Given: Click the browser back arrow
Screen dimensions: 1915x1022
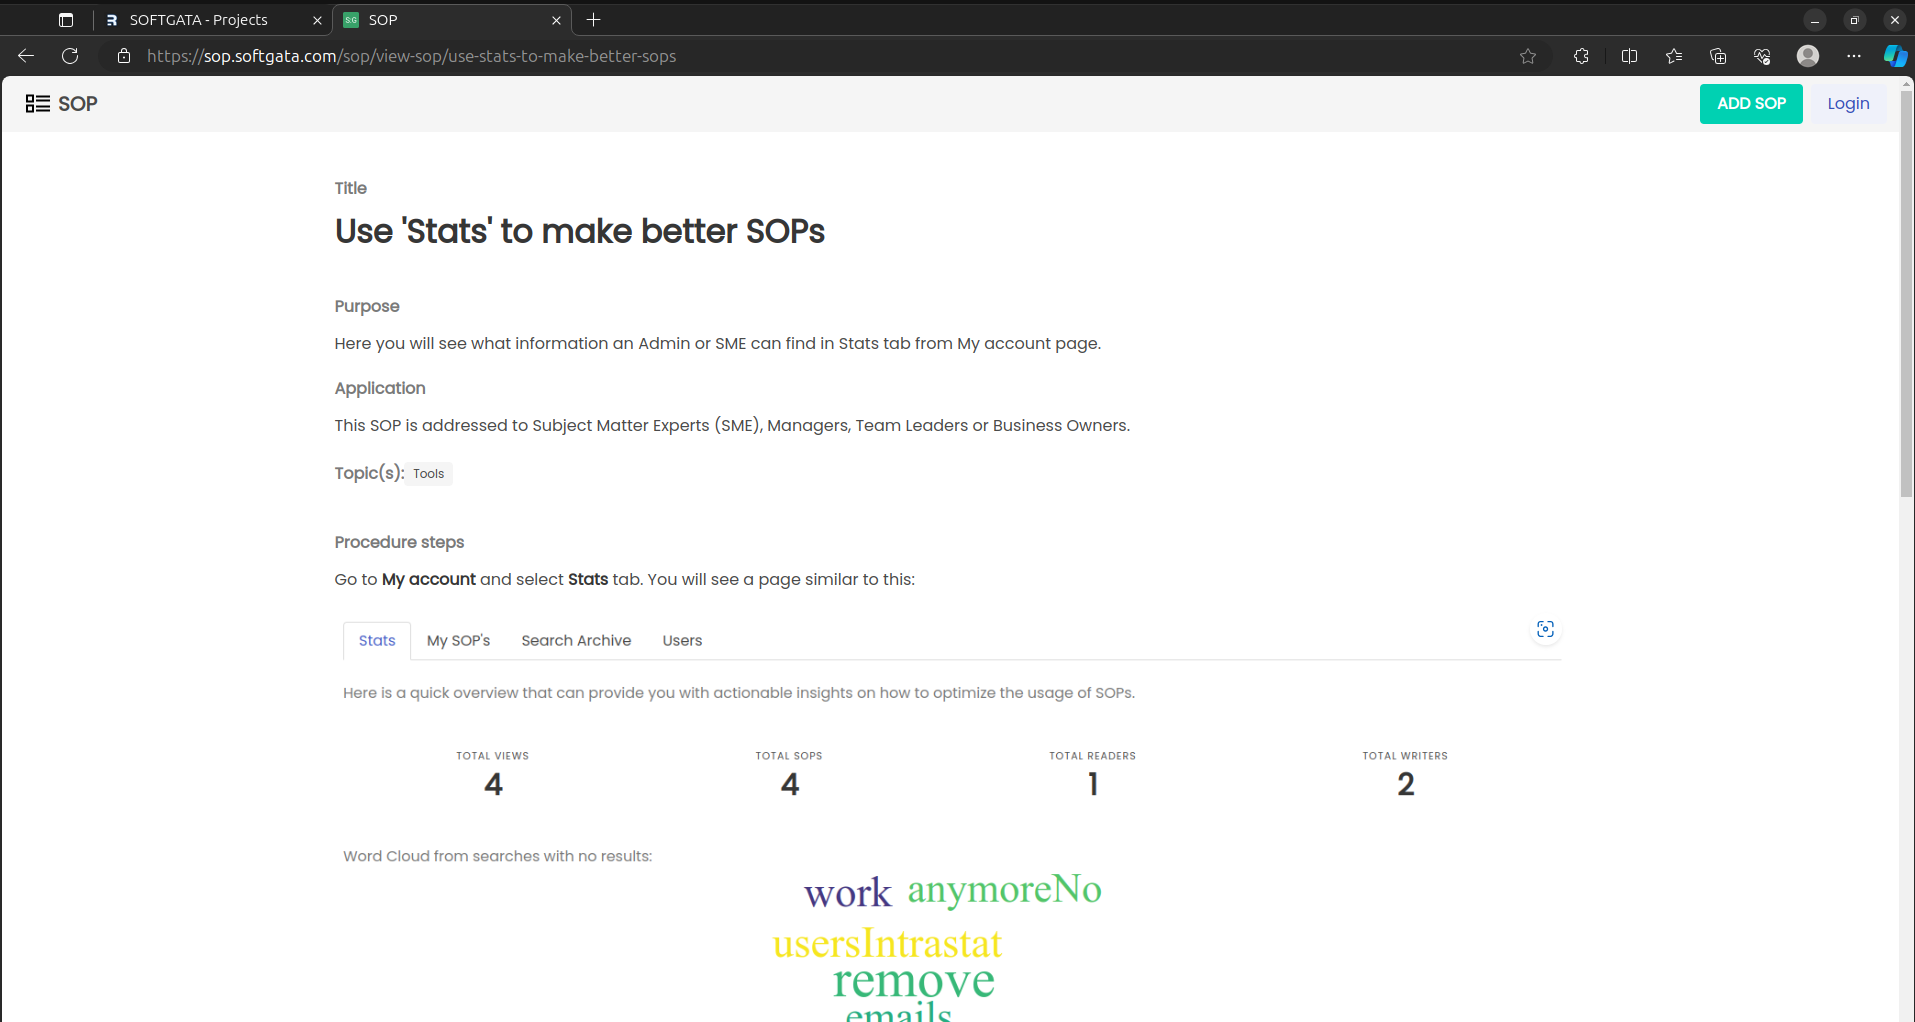Looking at the screenshot, I should point(26,56).
